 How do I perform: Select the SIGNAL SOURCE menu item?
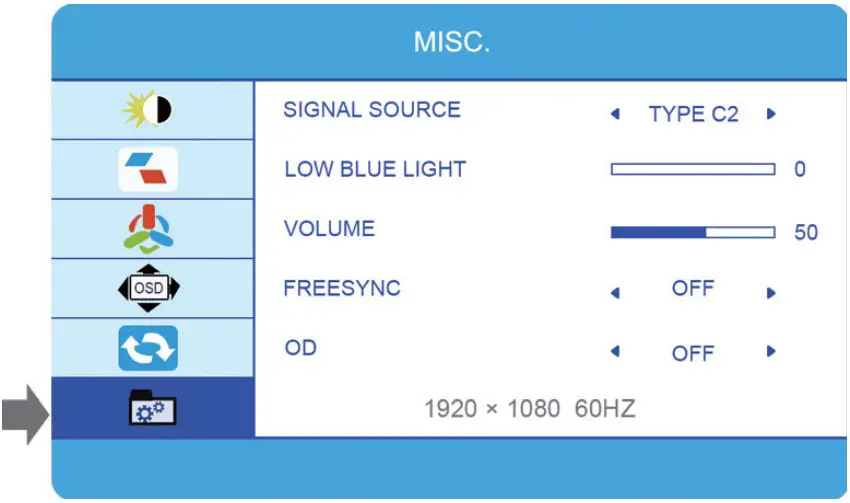click(x=372, y=110)
